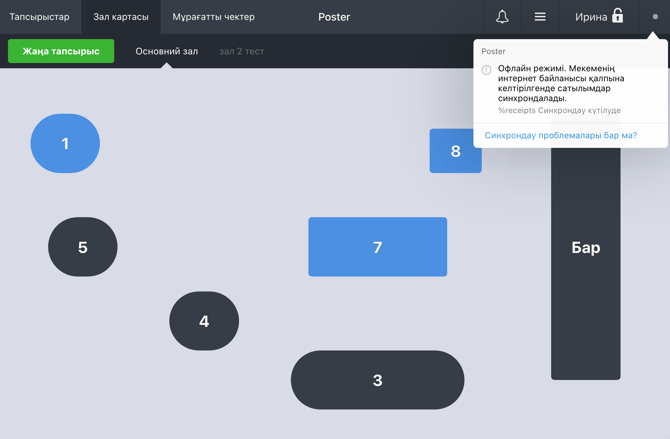Image resolution: width=670 pixels, height=439 pixels.
Task: Click the Офлайн режимі message text
Action: coord(561,83)
